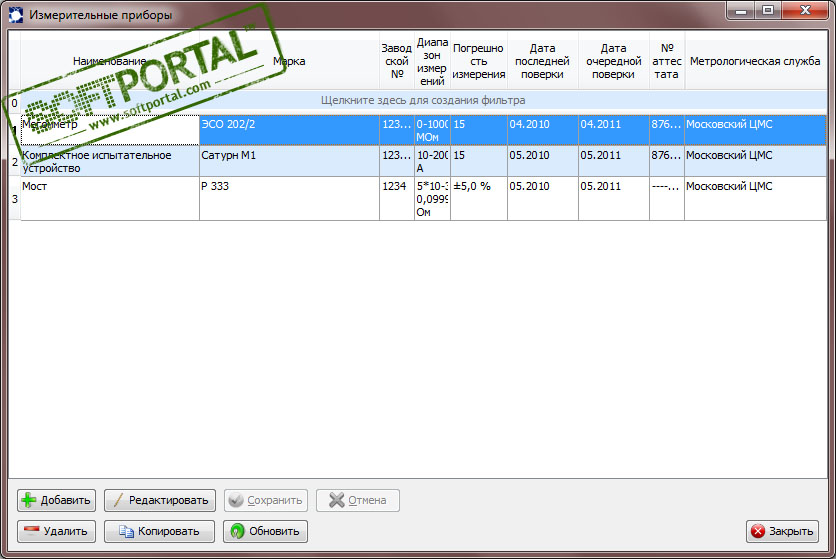This screenshot has width=836, height=559.
Task: Maximize the Измерительные приборы window
Action: (768, 10)
